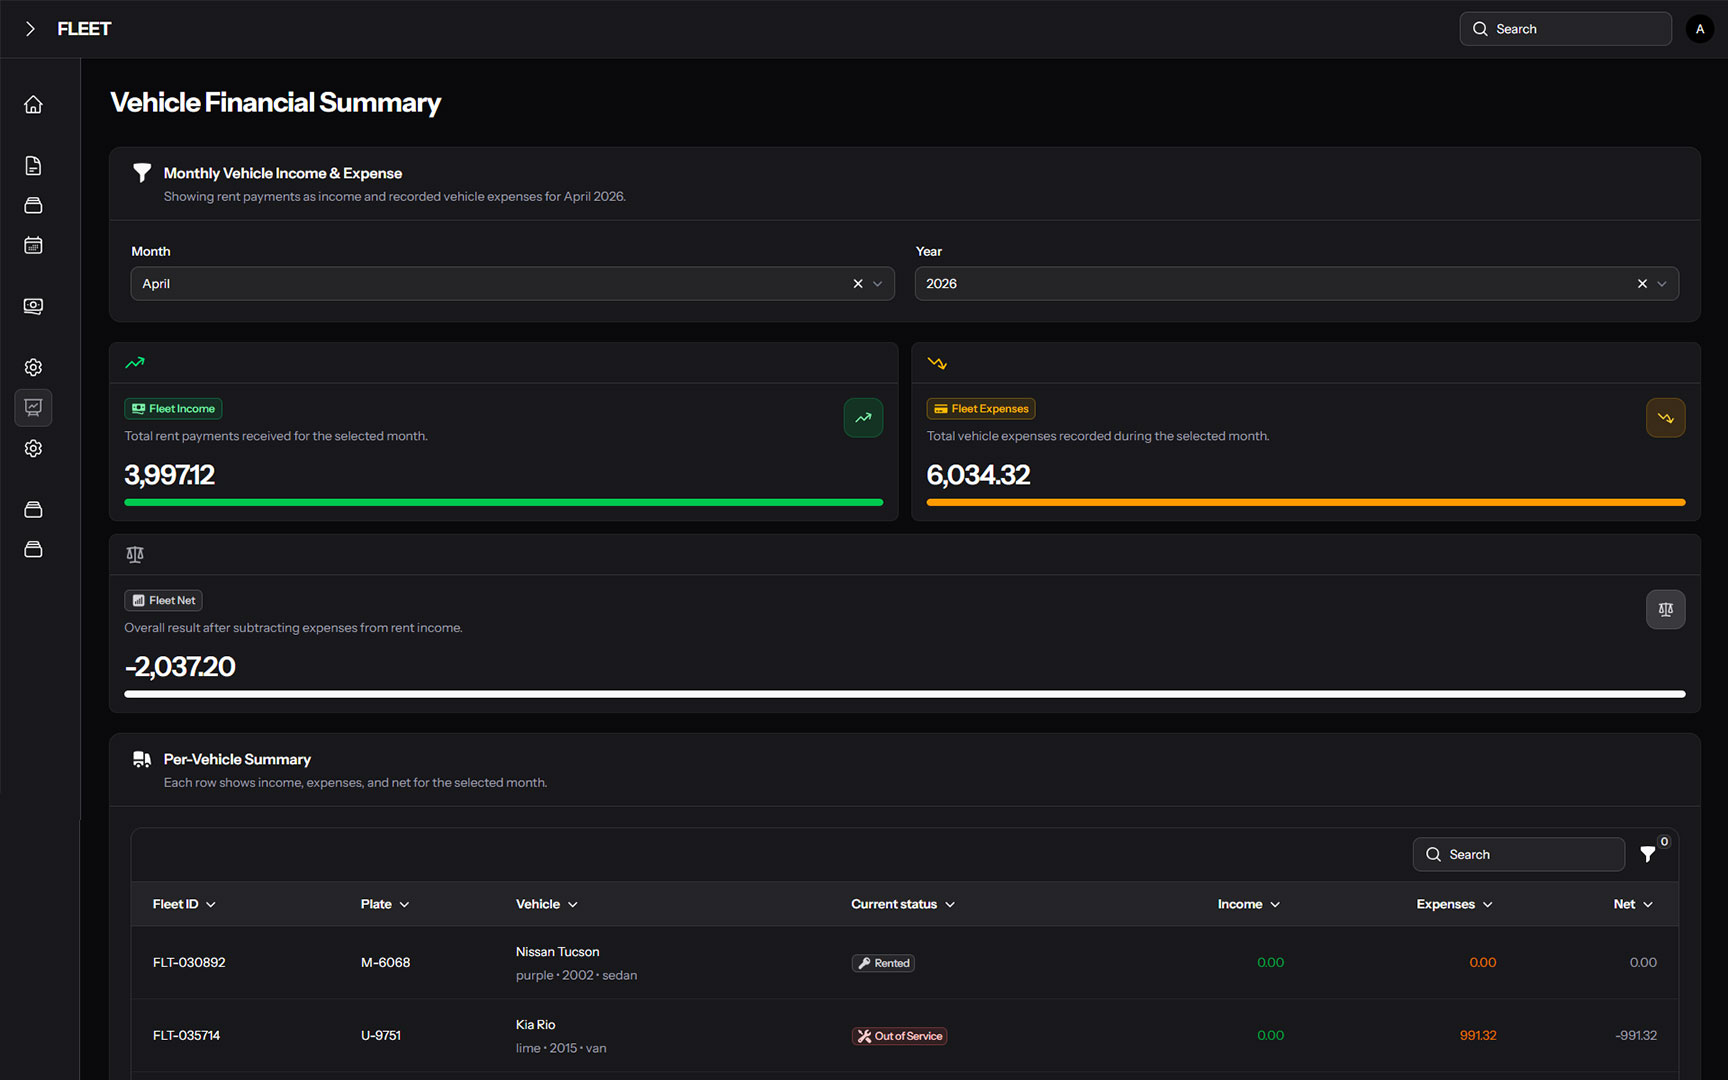Click balance scale square button on net card
Image resolution: width=1728 pixels, height=1080 pixels.
1665,609
